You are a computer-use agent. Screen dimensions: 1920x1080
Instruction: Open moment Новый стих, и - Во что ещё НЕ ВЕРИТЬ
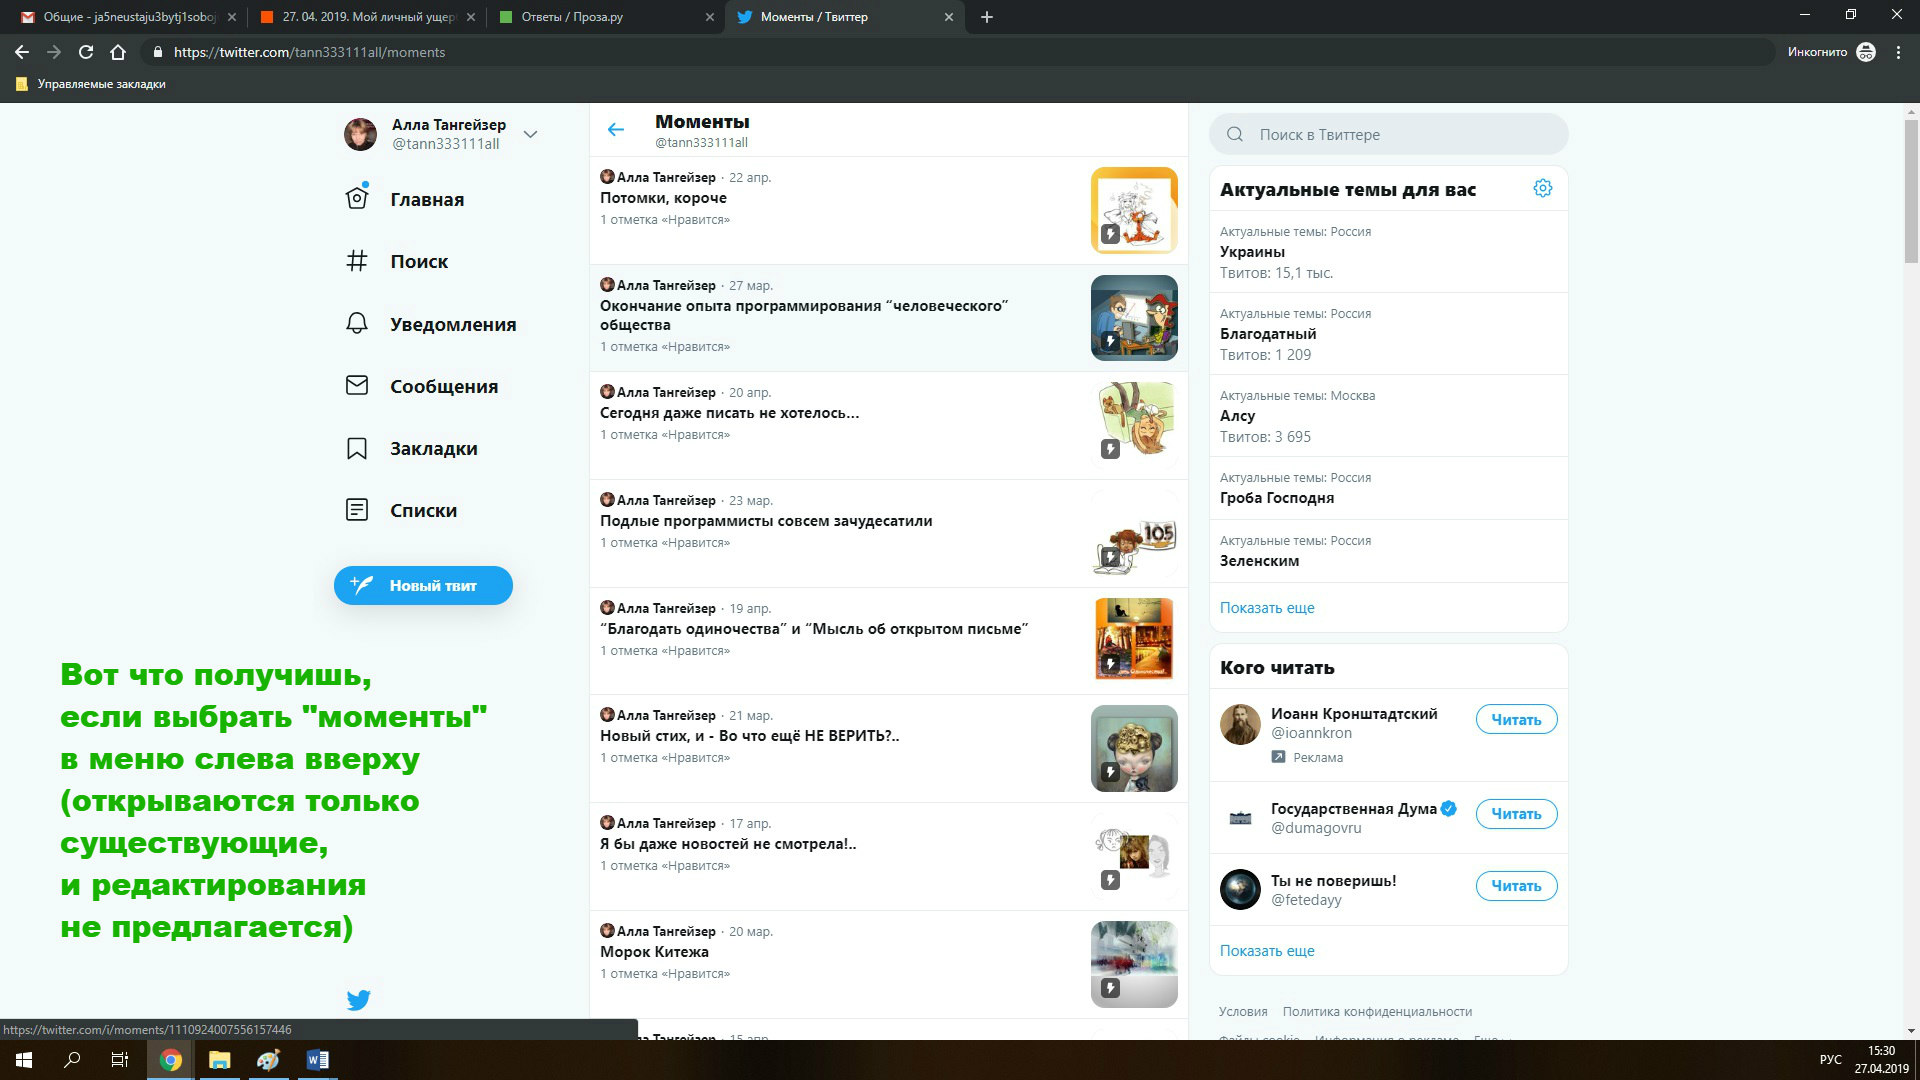point(749,736)
